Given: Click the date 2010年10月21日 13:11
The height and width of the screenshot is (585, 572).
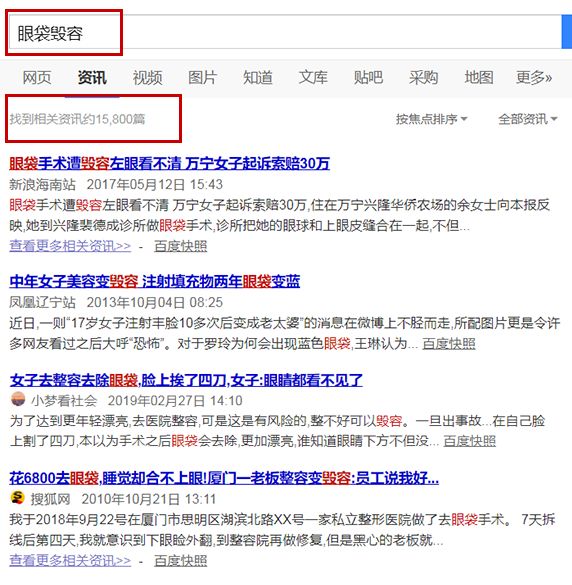Looking at the screenshot, I should (149, 499).
